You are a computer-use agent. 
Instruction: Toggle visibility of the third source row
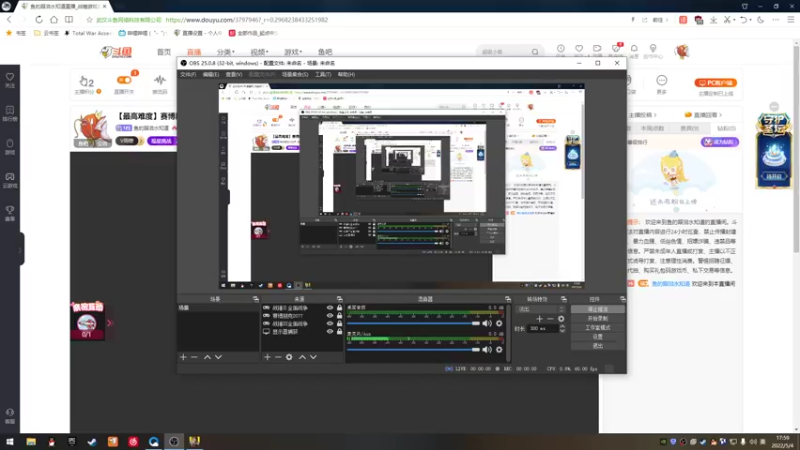click(330, 323)
